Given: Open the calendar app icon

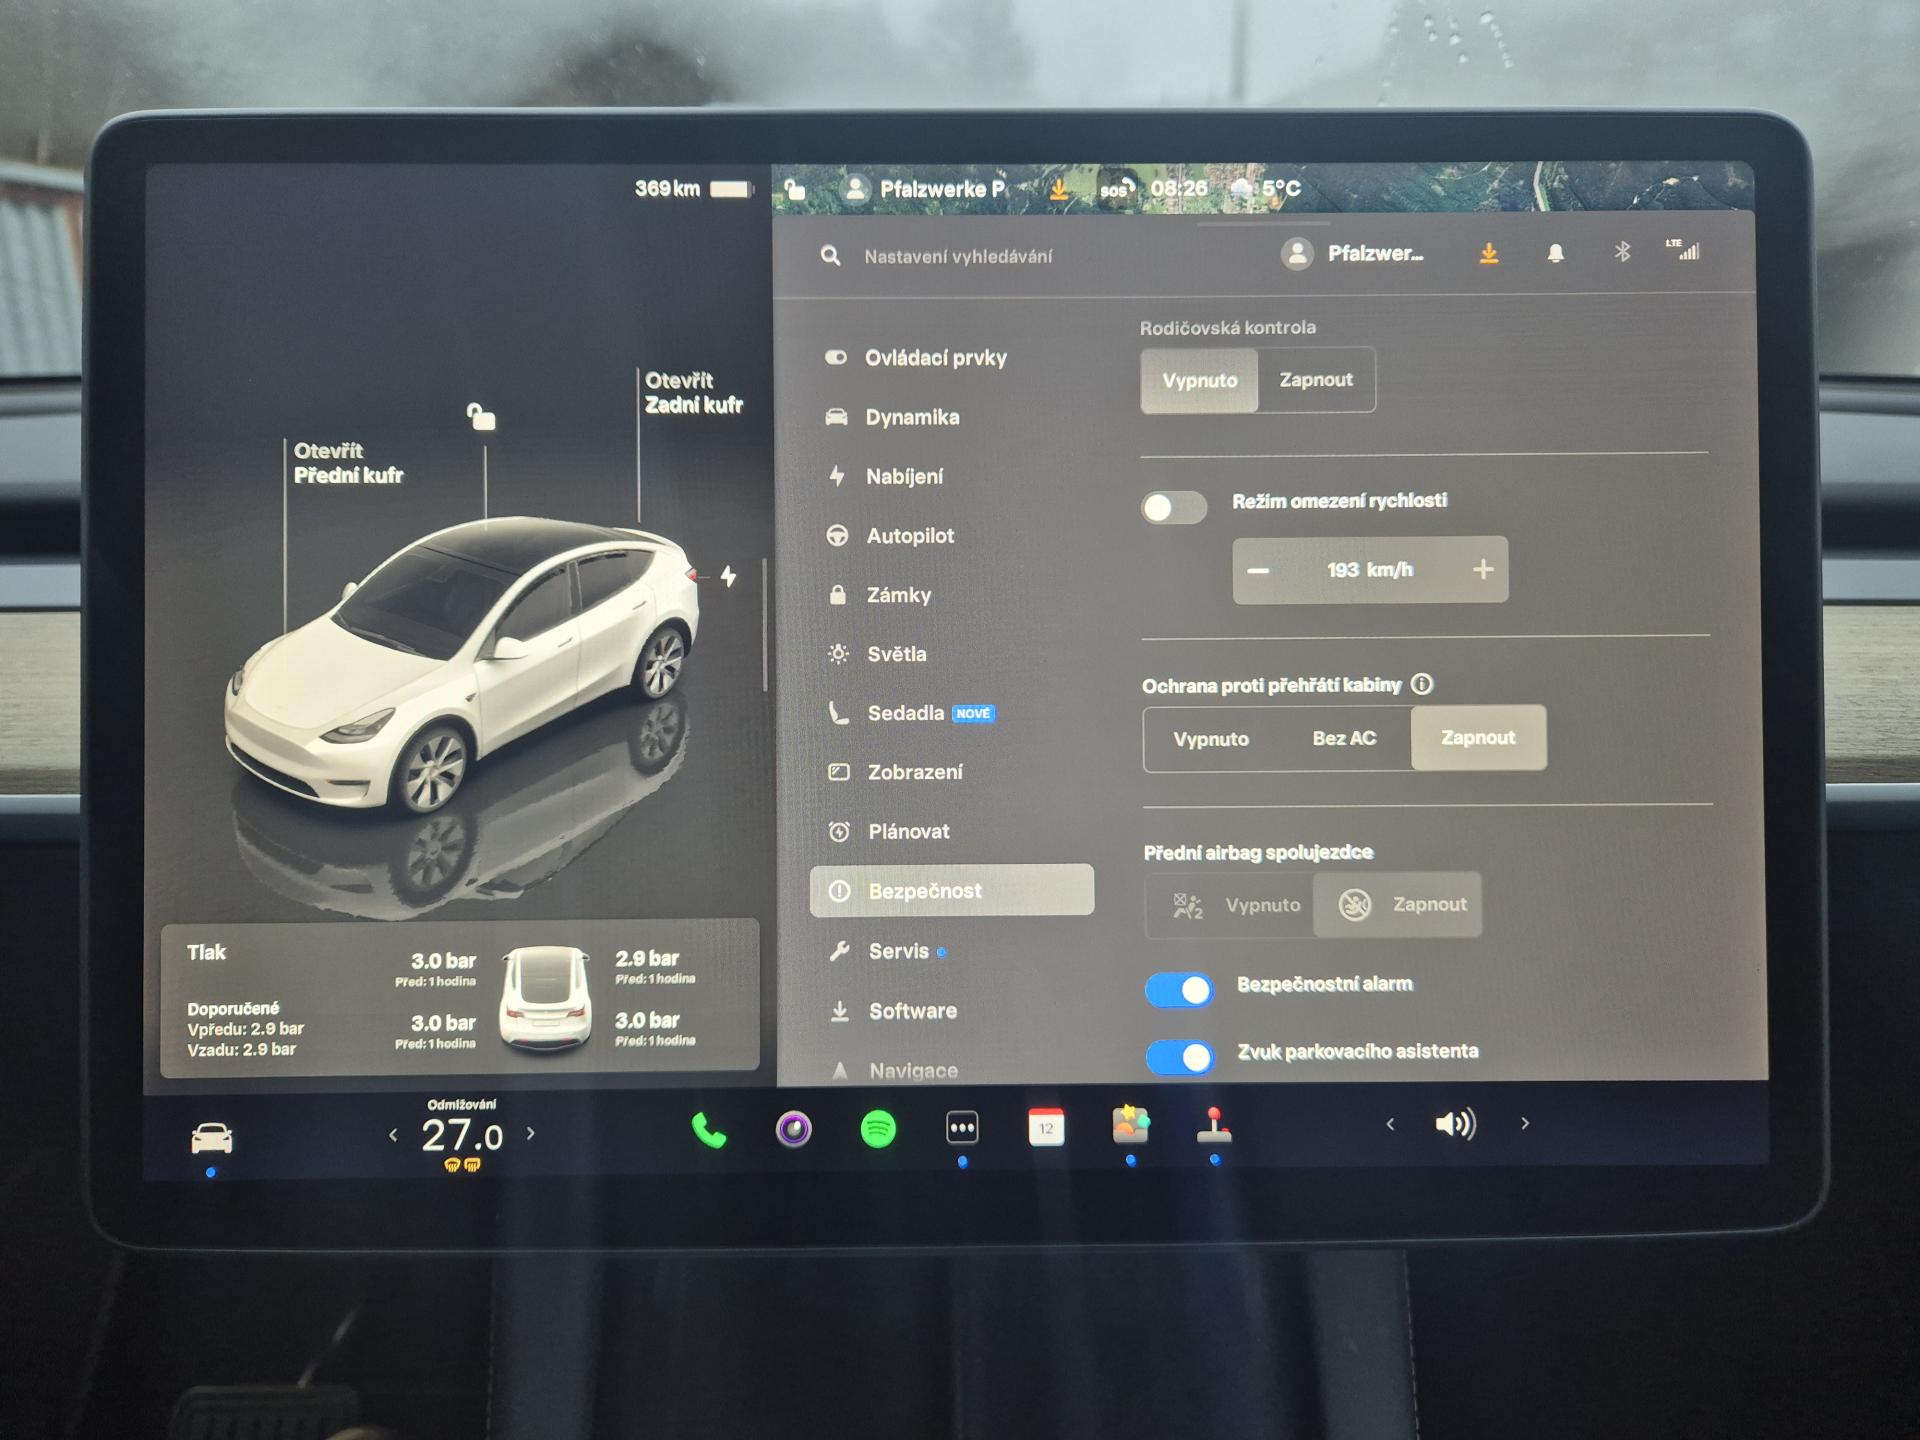Looking at the screenshot, I should 1046,1128.
